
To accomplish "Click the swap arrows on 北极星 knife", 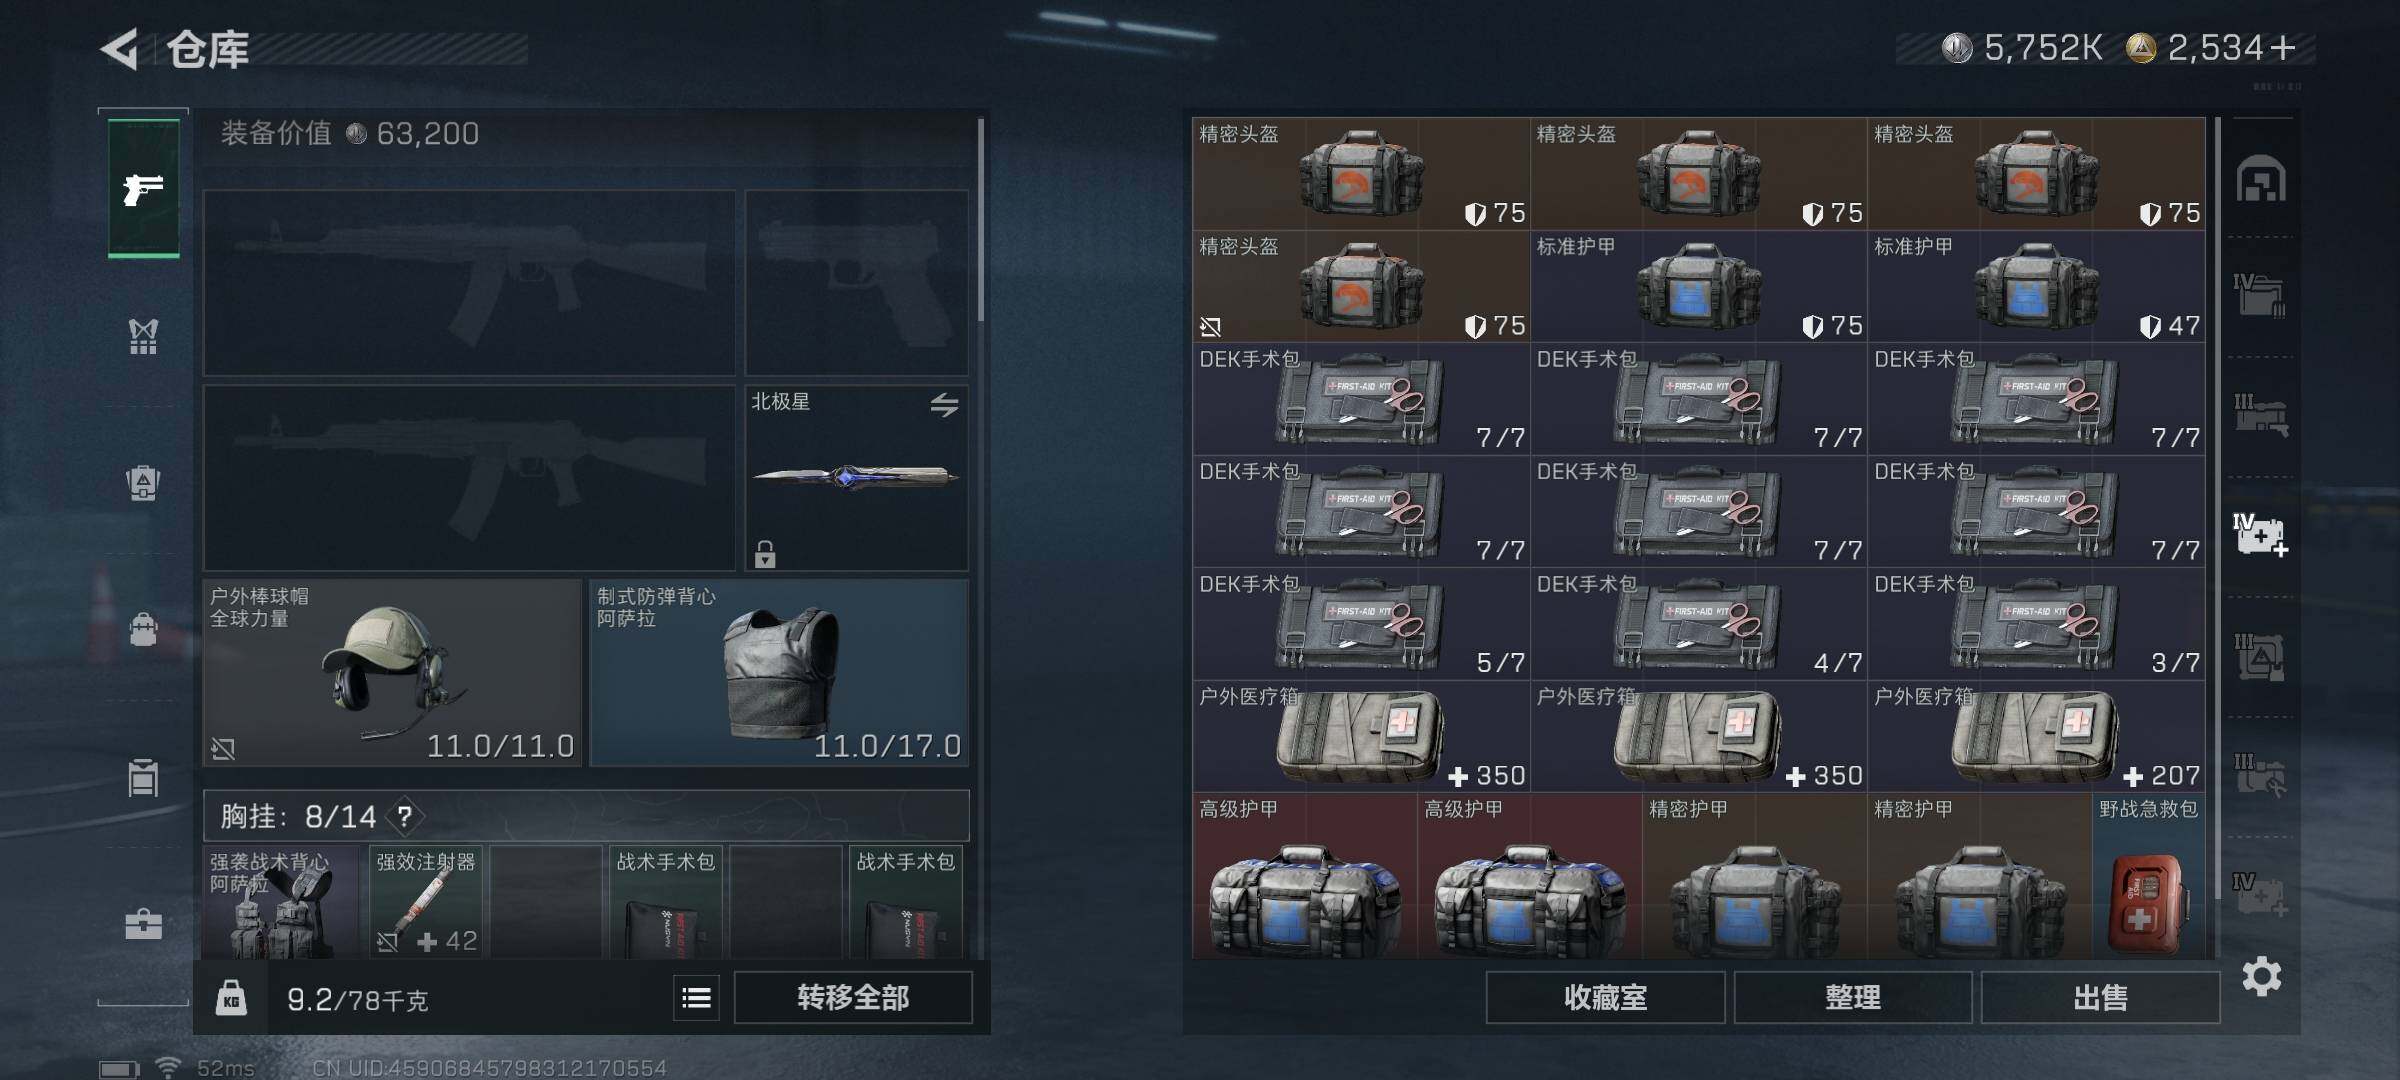I will pyautogui.click(x=944, y=404).
